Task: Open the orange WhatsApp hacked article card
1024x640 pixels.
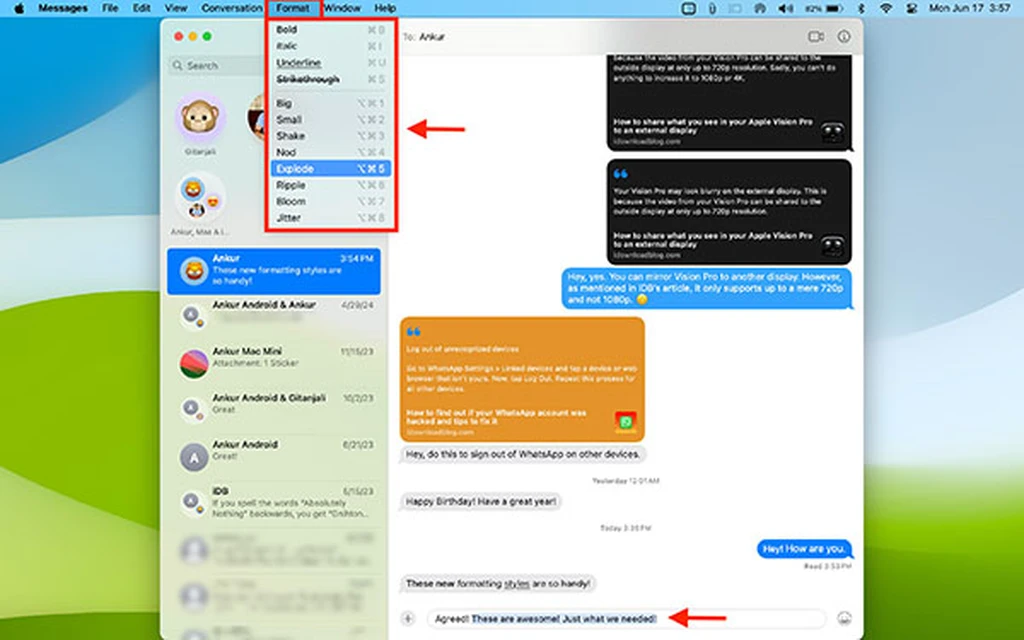Action: pyautogui.click(x=522, y=379)
